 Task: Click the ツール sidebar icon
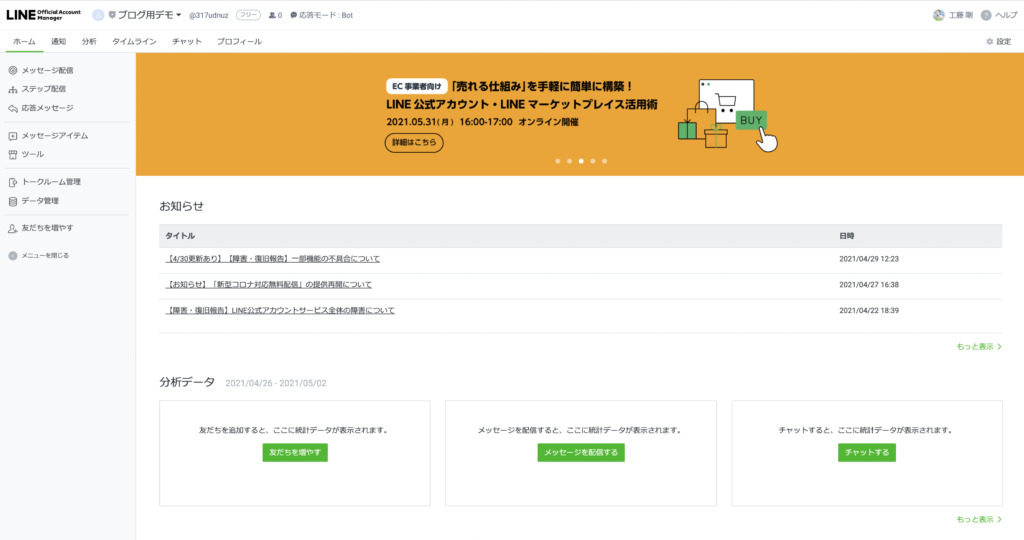(x=12, y=154)
